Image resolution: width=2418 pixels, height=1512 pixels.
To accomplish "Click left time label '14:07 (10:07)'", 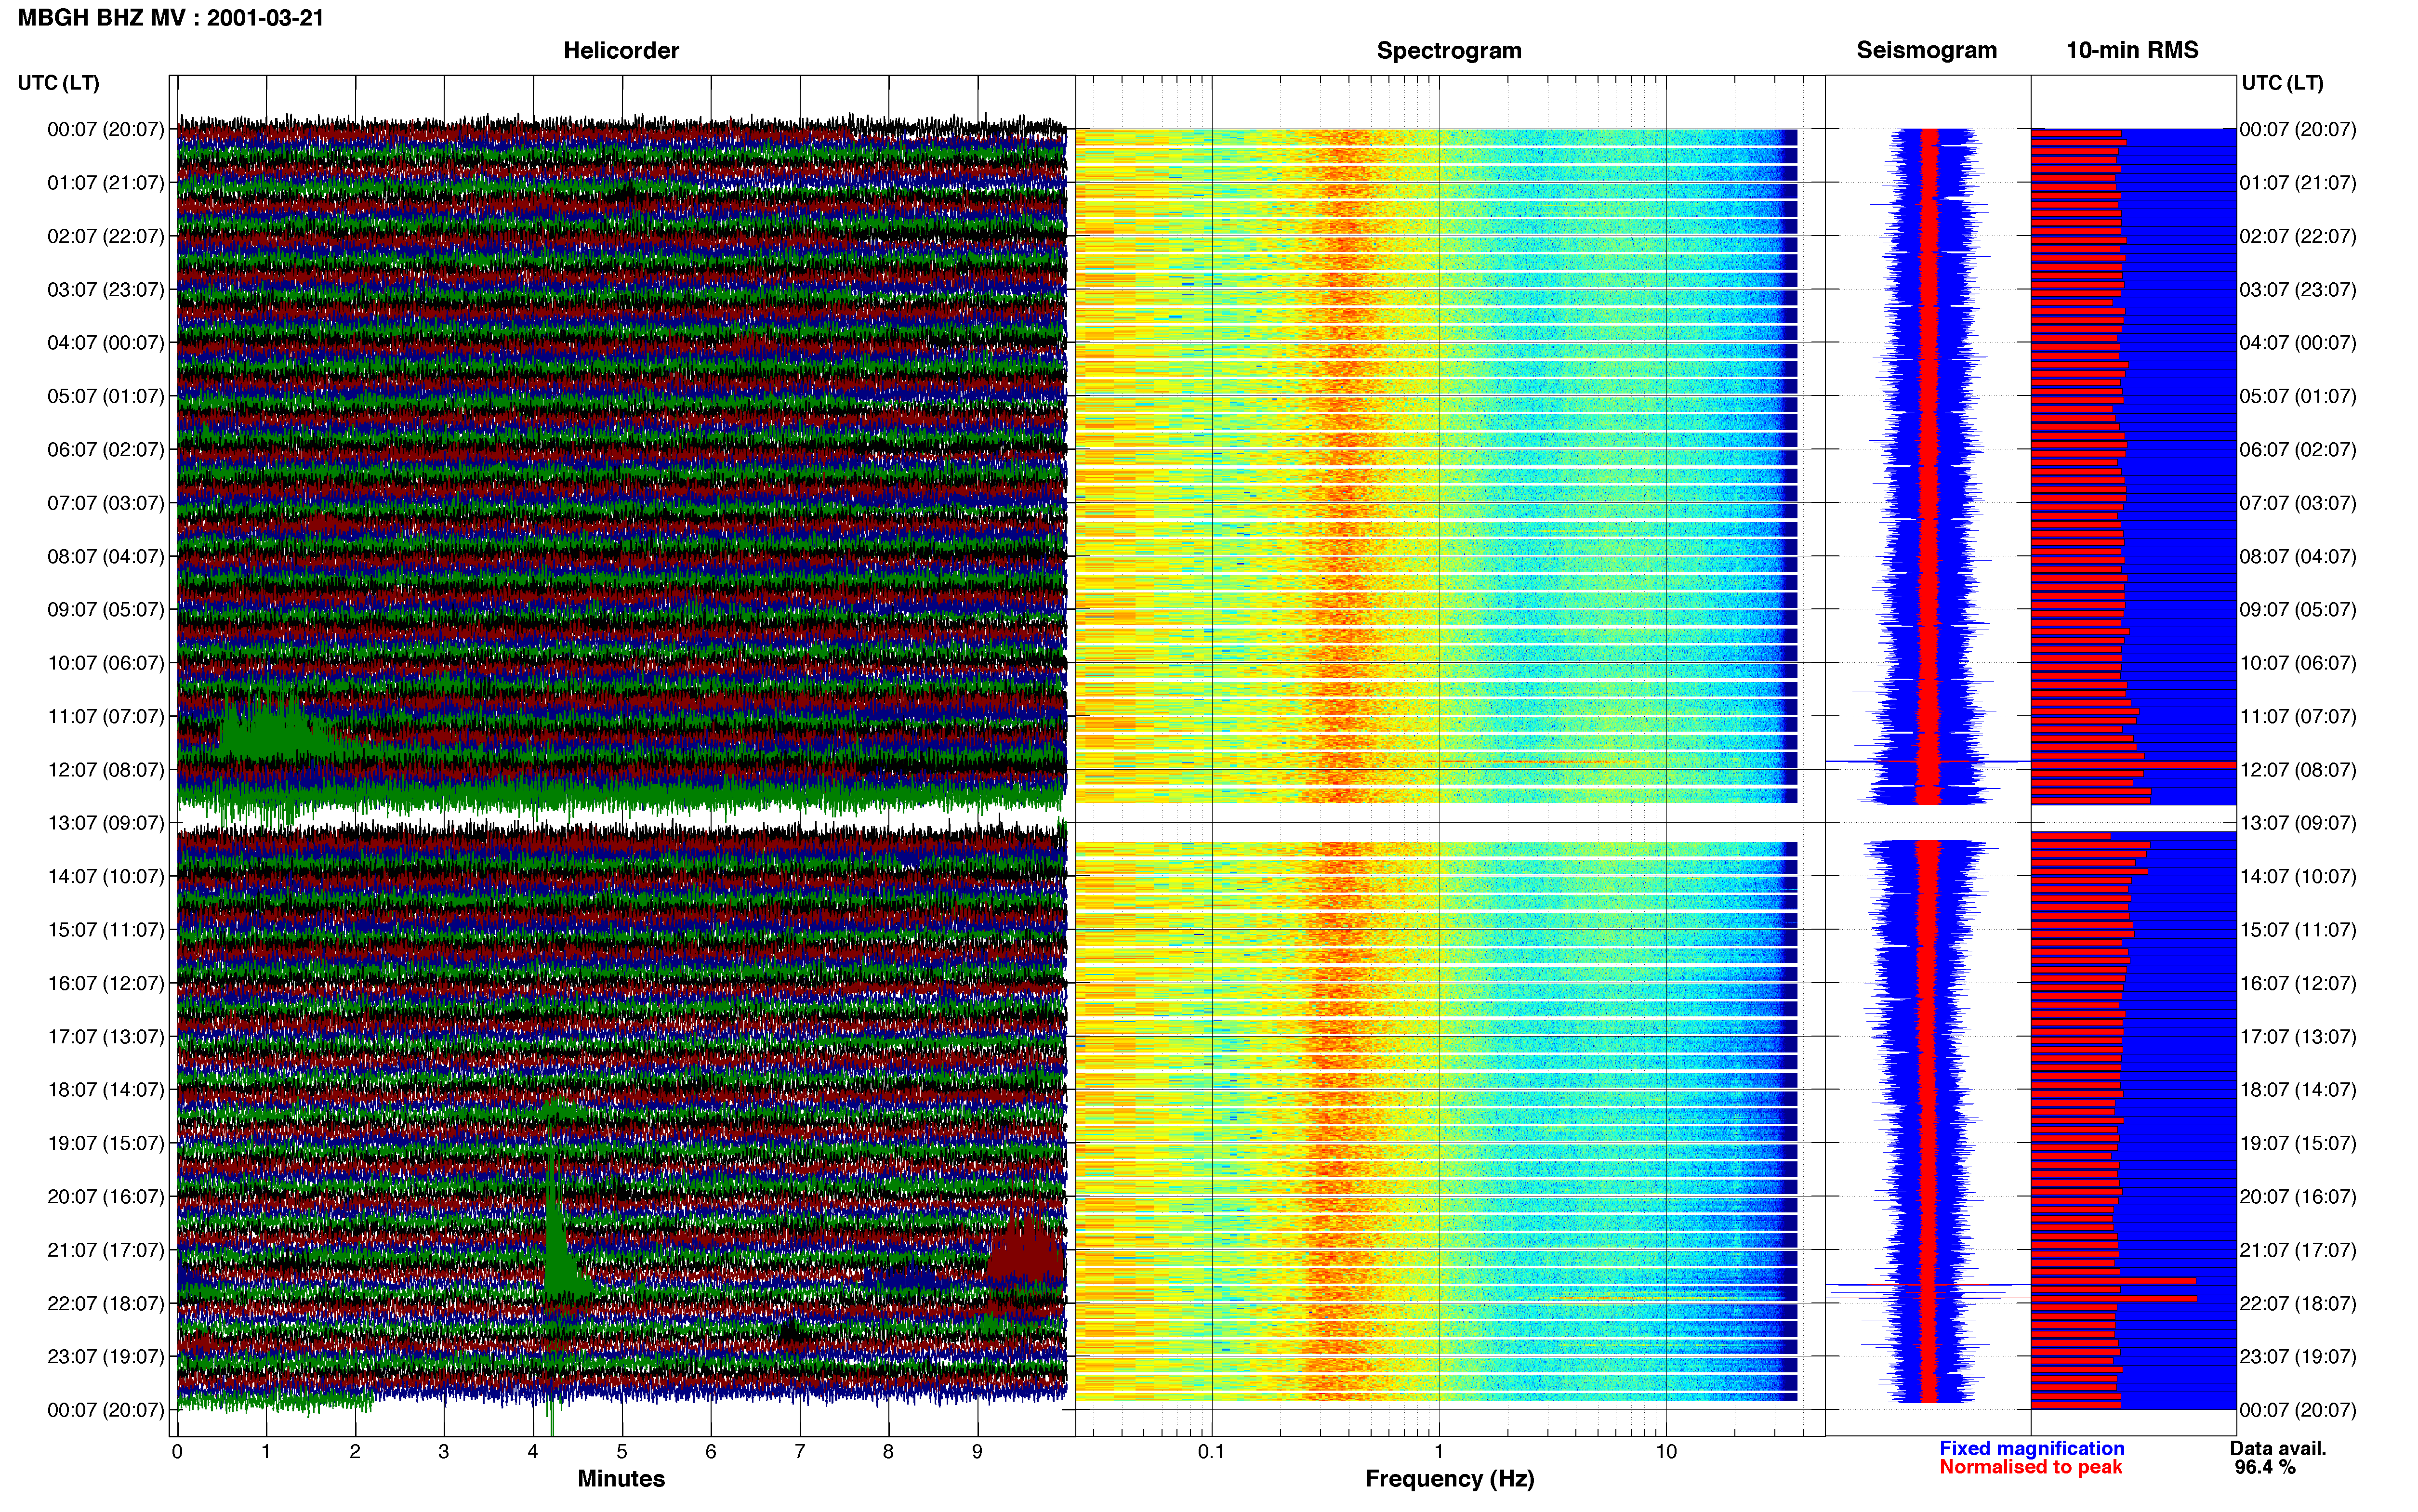I will [x=106, y=876].
